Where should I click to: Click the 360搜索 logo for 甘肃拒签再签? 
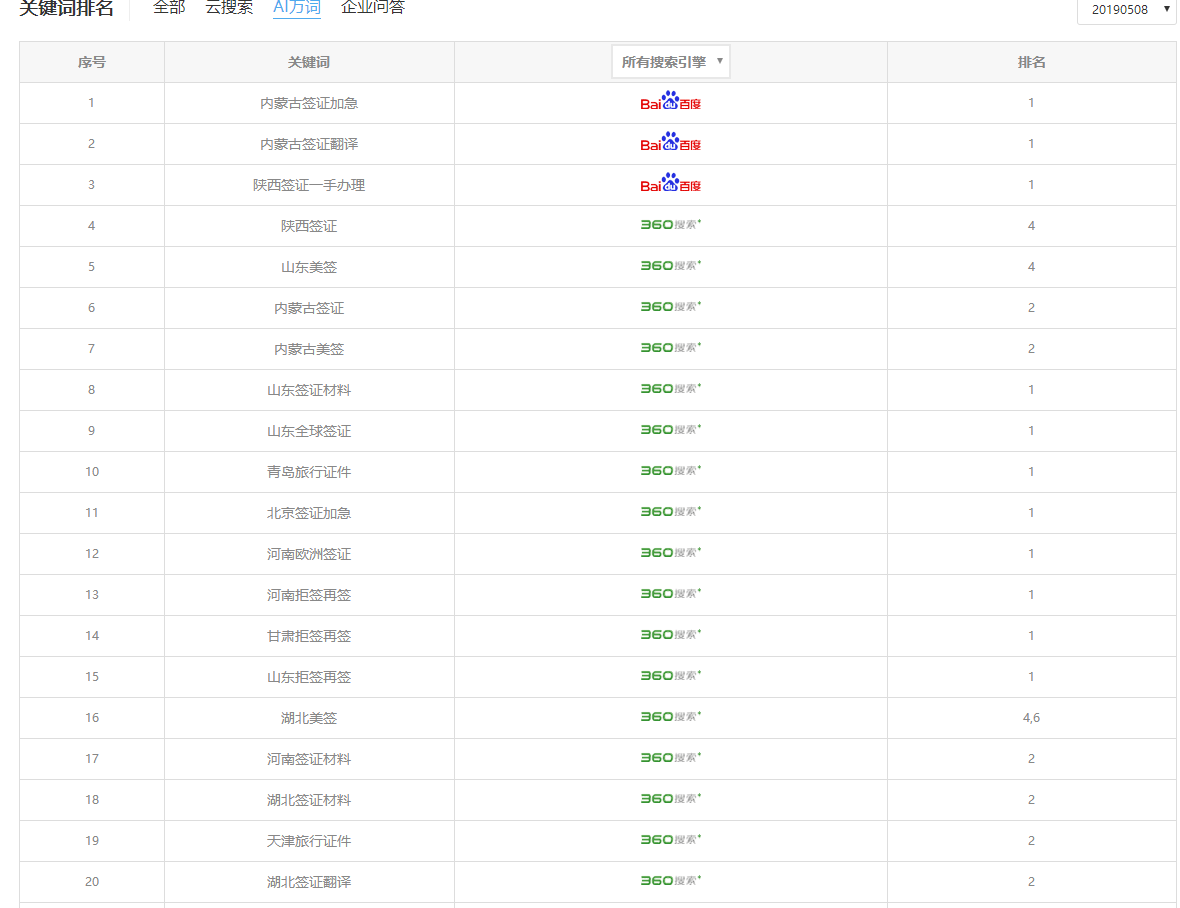[x=671, y=635]
